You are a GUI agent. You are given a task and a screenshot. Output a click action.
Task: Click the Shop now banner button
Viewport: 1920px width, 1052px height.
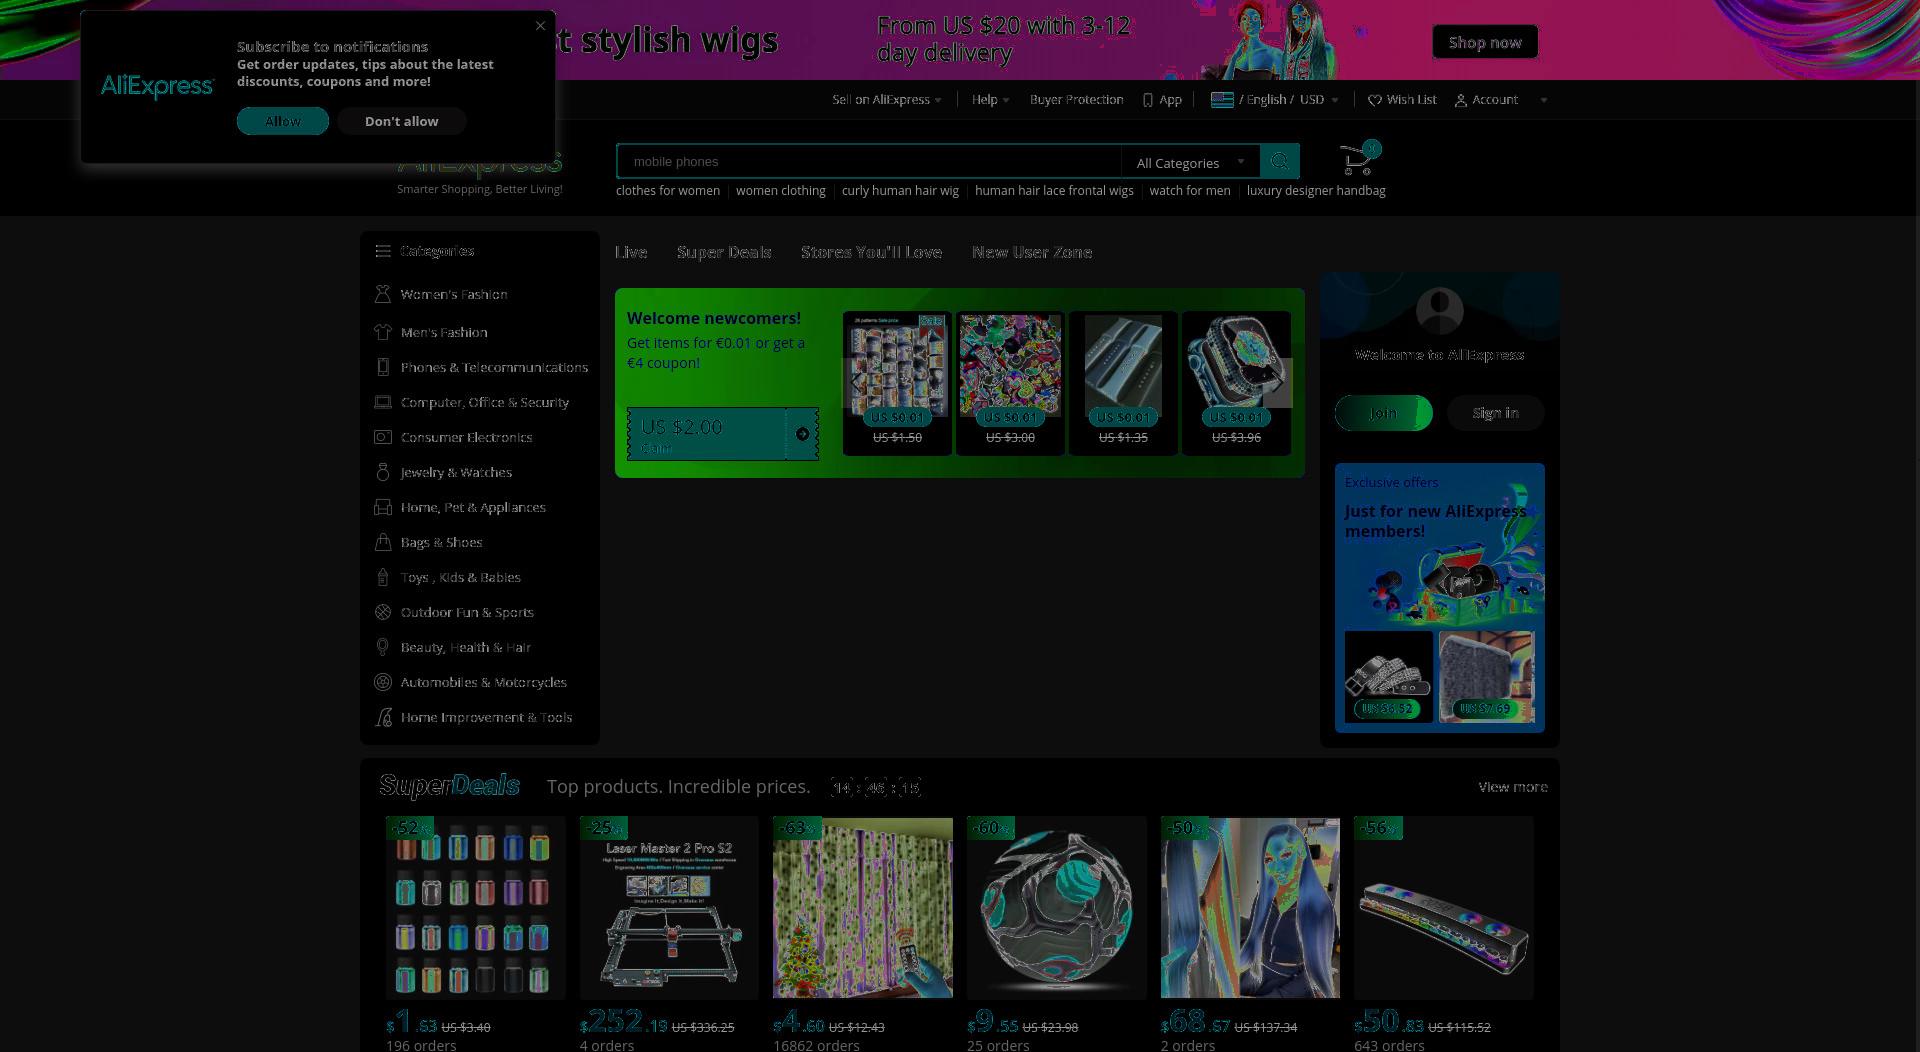(x=1485, y=42)
